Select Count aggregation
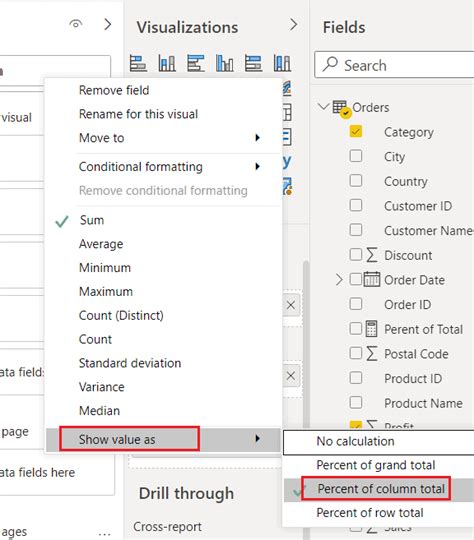Screen dimensions: 474x540 click(x=164, y=339)
